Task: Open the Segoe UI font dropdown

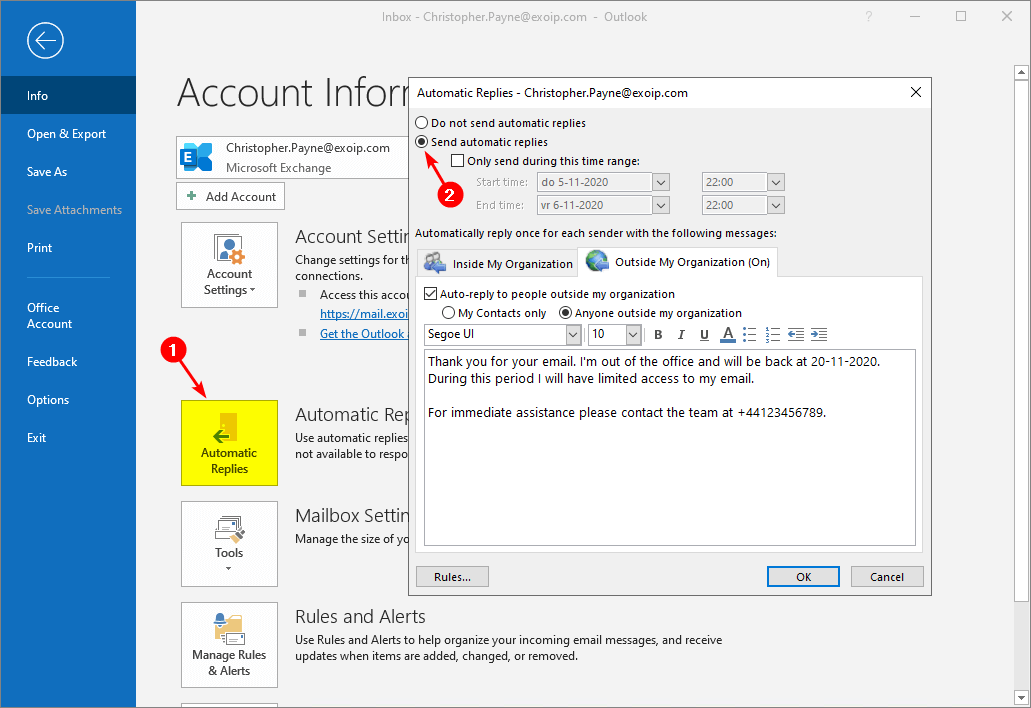Action: tap(571, 334)
